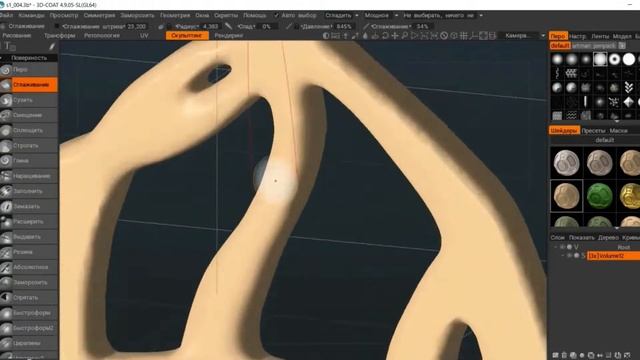The image size is (640, 360).
Task: Select the Спрятать sculpt tool
Action: pos(29,298)
